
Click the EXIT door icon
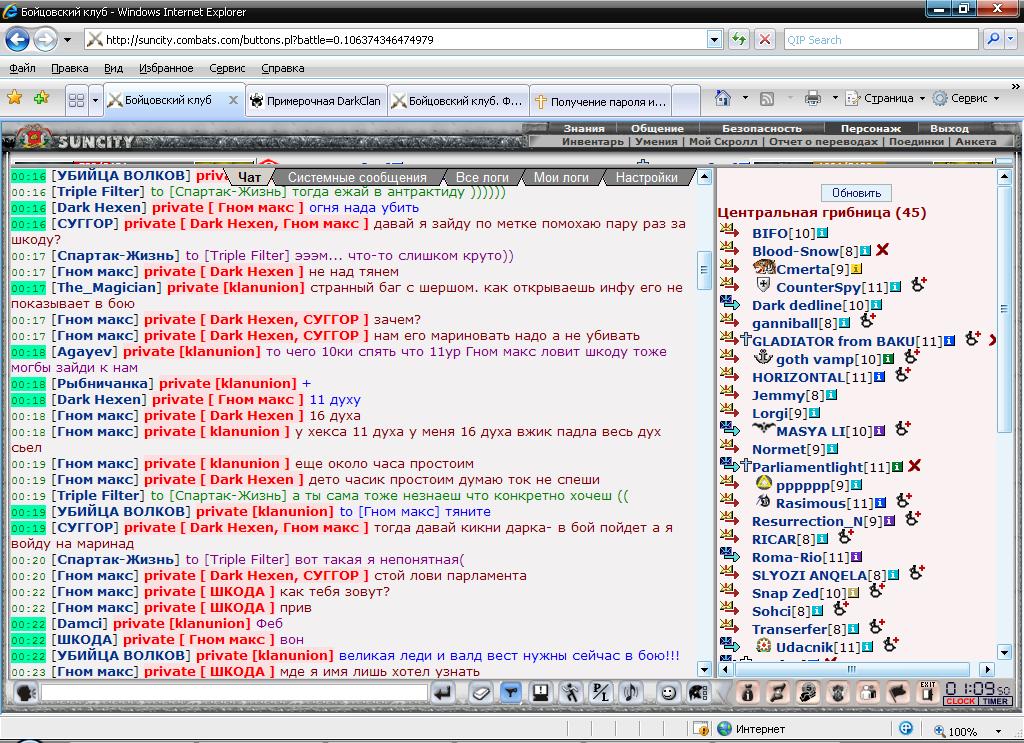tap(927, 692)
